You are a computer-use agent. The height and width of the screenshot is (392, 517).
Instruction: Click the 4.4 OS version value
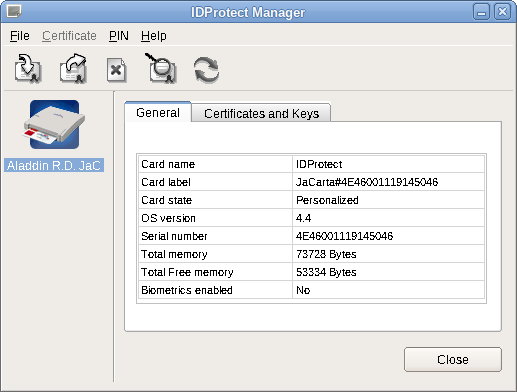(x=303, y=218)
